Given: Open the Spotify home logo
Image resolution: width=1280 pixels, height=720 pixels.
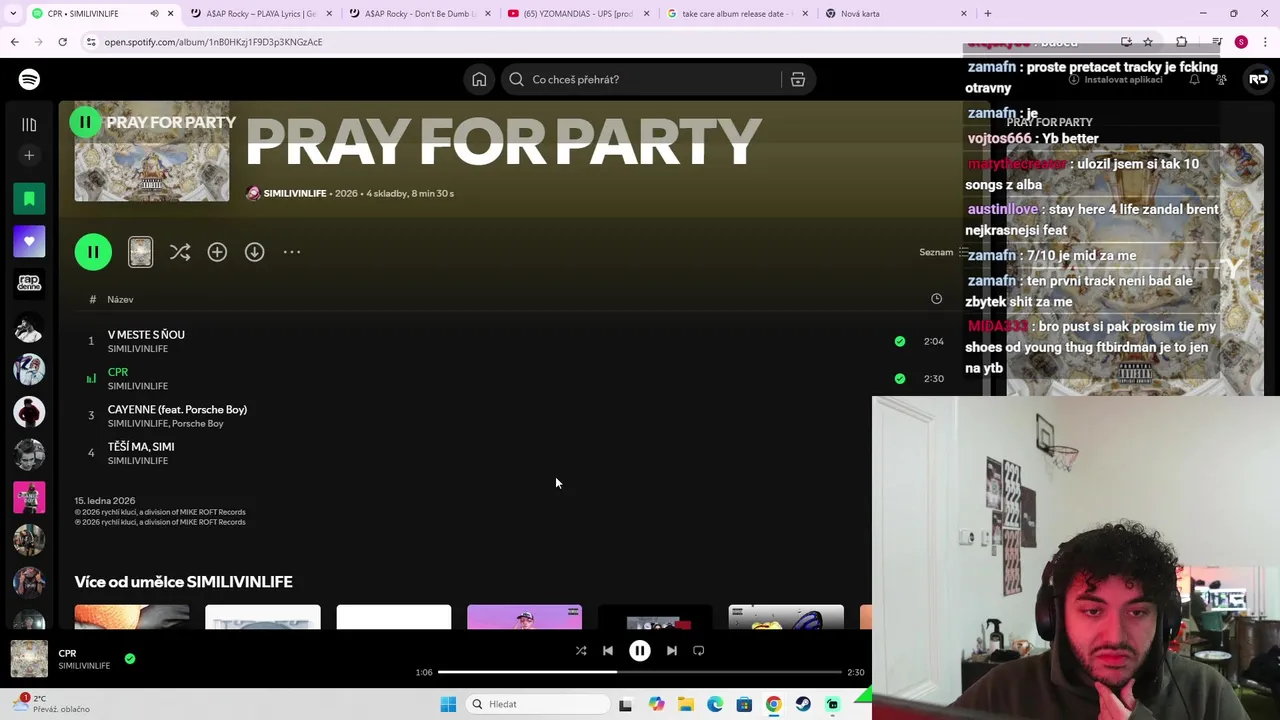Looking at the screenshot, I should tap(29, 79).
